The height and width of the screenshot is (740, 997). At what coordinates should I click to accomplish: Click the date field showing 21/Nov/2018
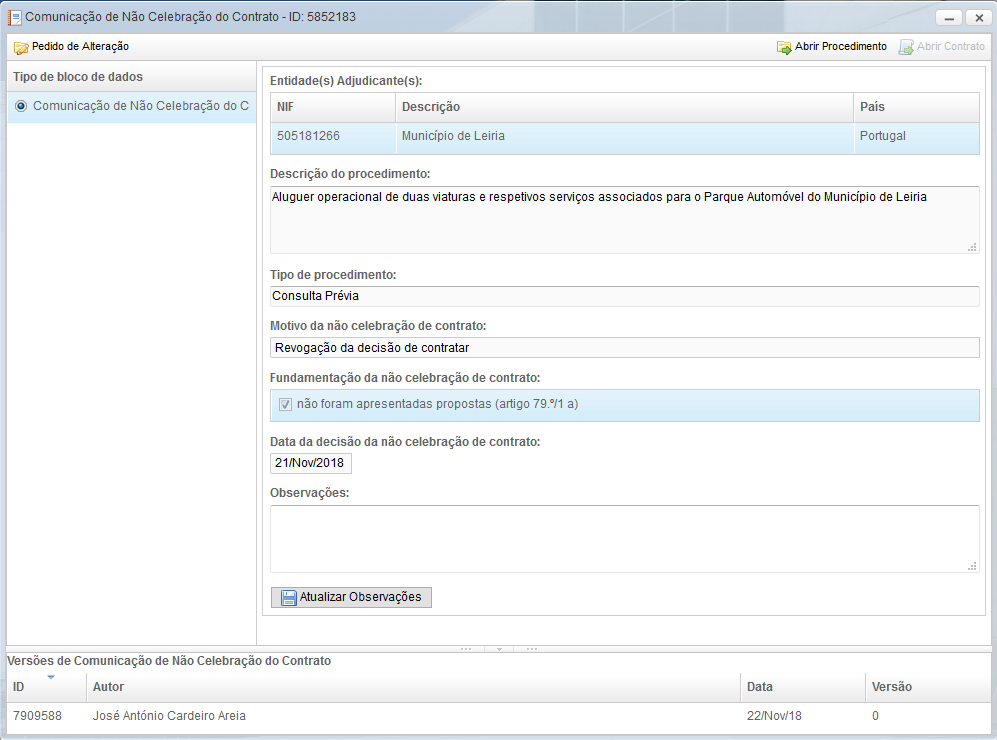[310, 463]
